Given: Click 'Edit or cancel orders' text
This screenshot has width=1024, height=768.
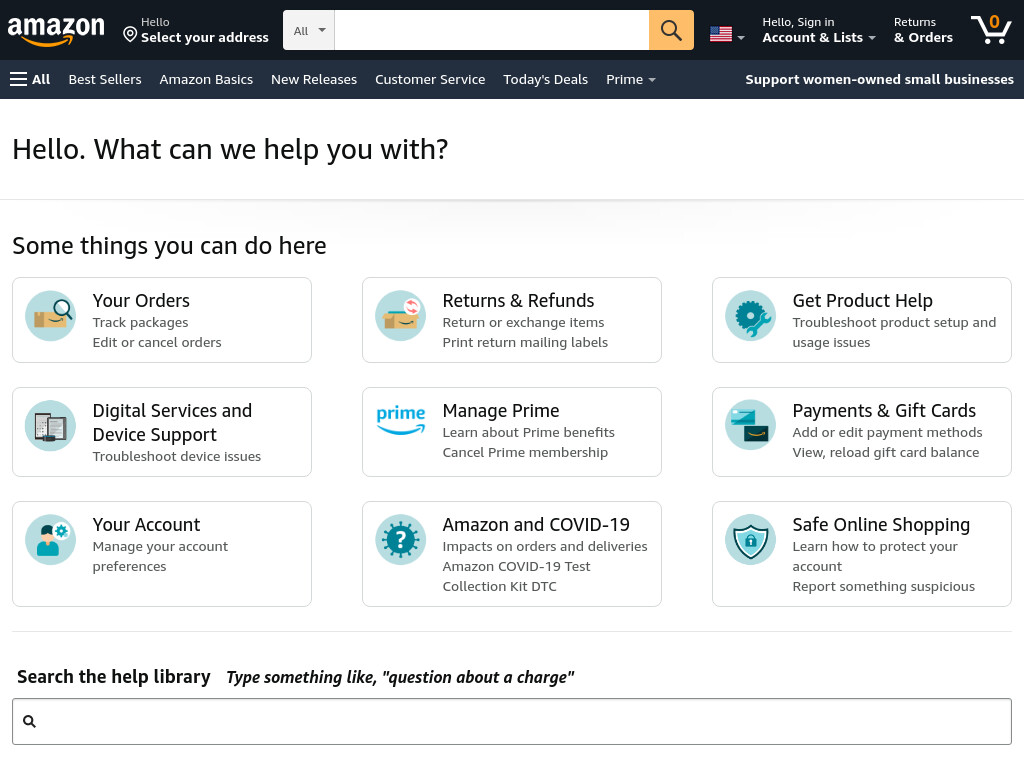Looking at the screenshot, I should 157,342.
